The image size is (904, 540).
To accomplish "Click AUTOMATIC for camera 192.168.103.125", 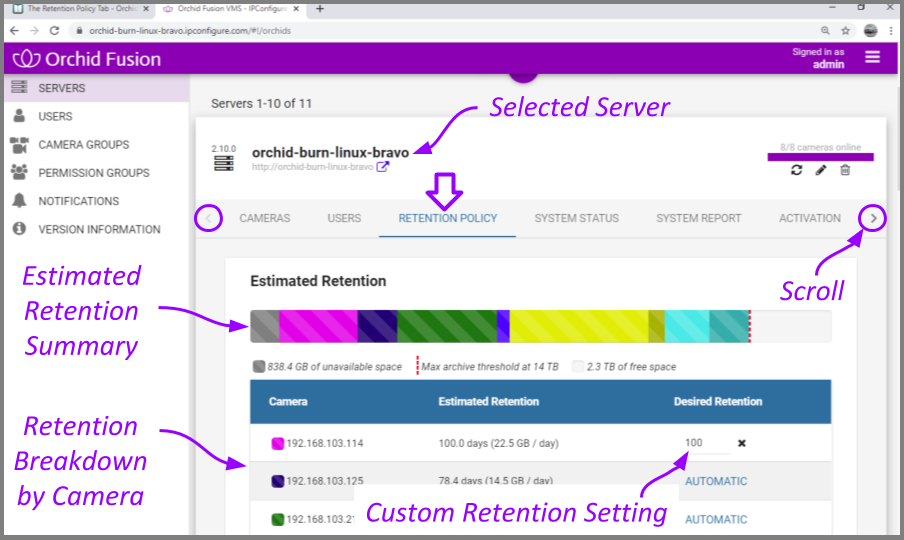I will pos(715,481).
